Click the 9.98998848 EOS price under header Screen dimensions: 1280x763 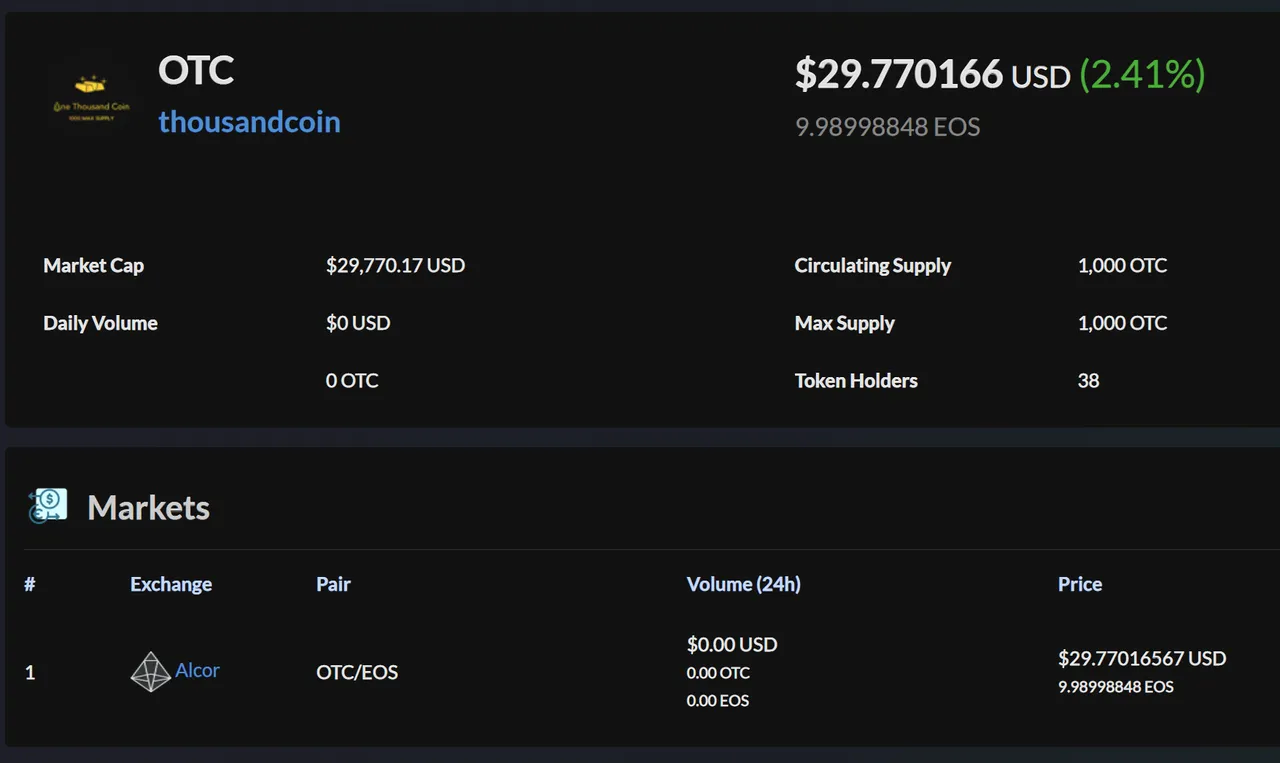[x=887, y=127]
